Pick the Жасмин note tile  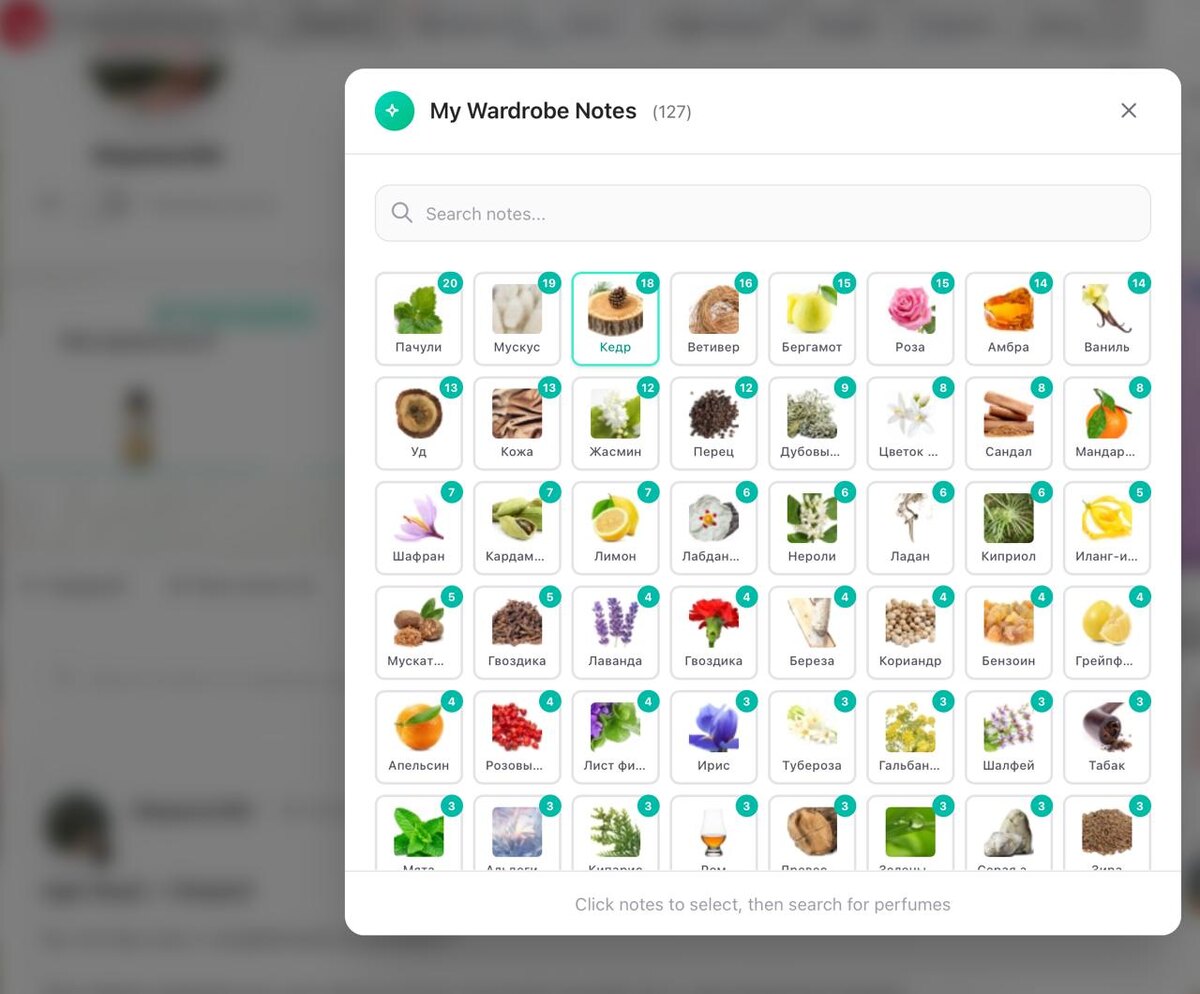point(615,423)
